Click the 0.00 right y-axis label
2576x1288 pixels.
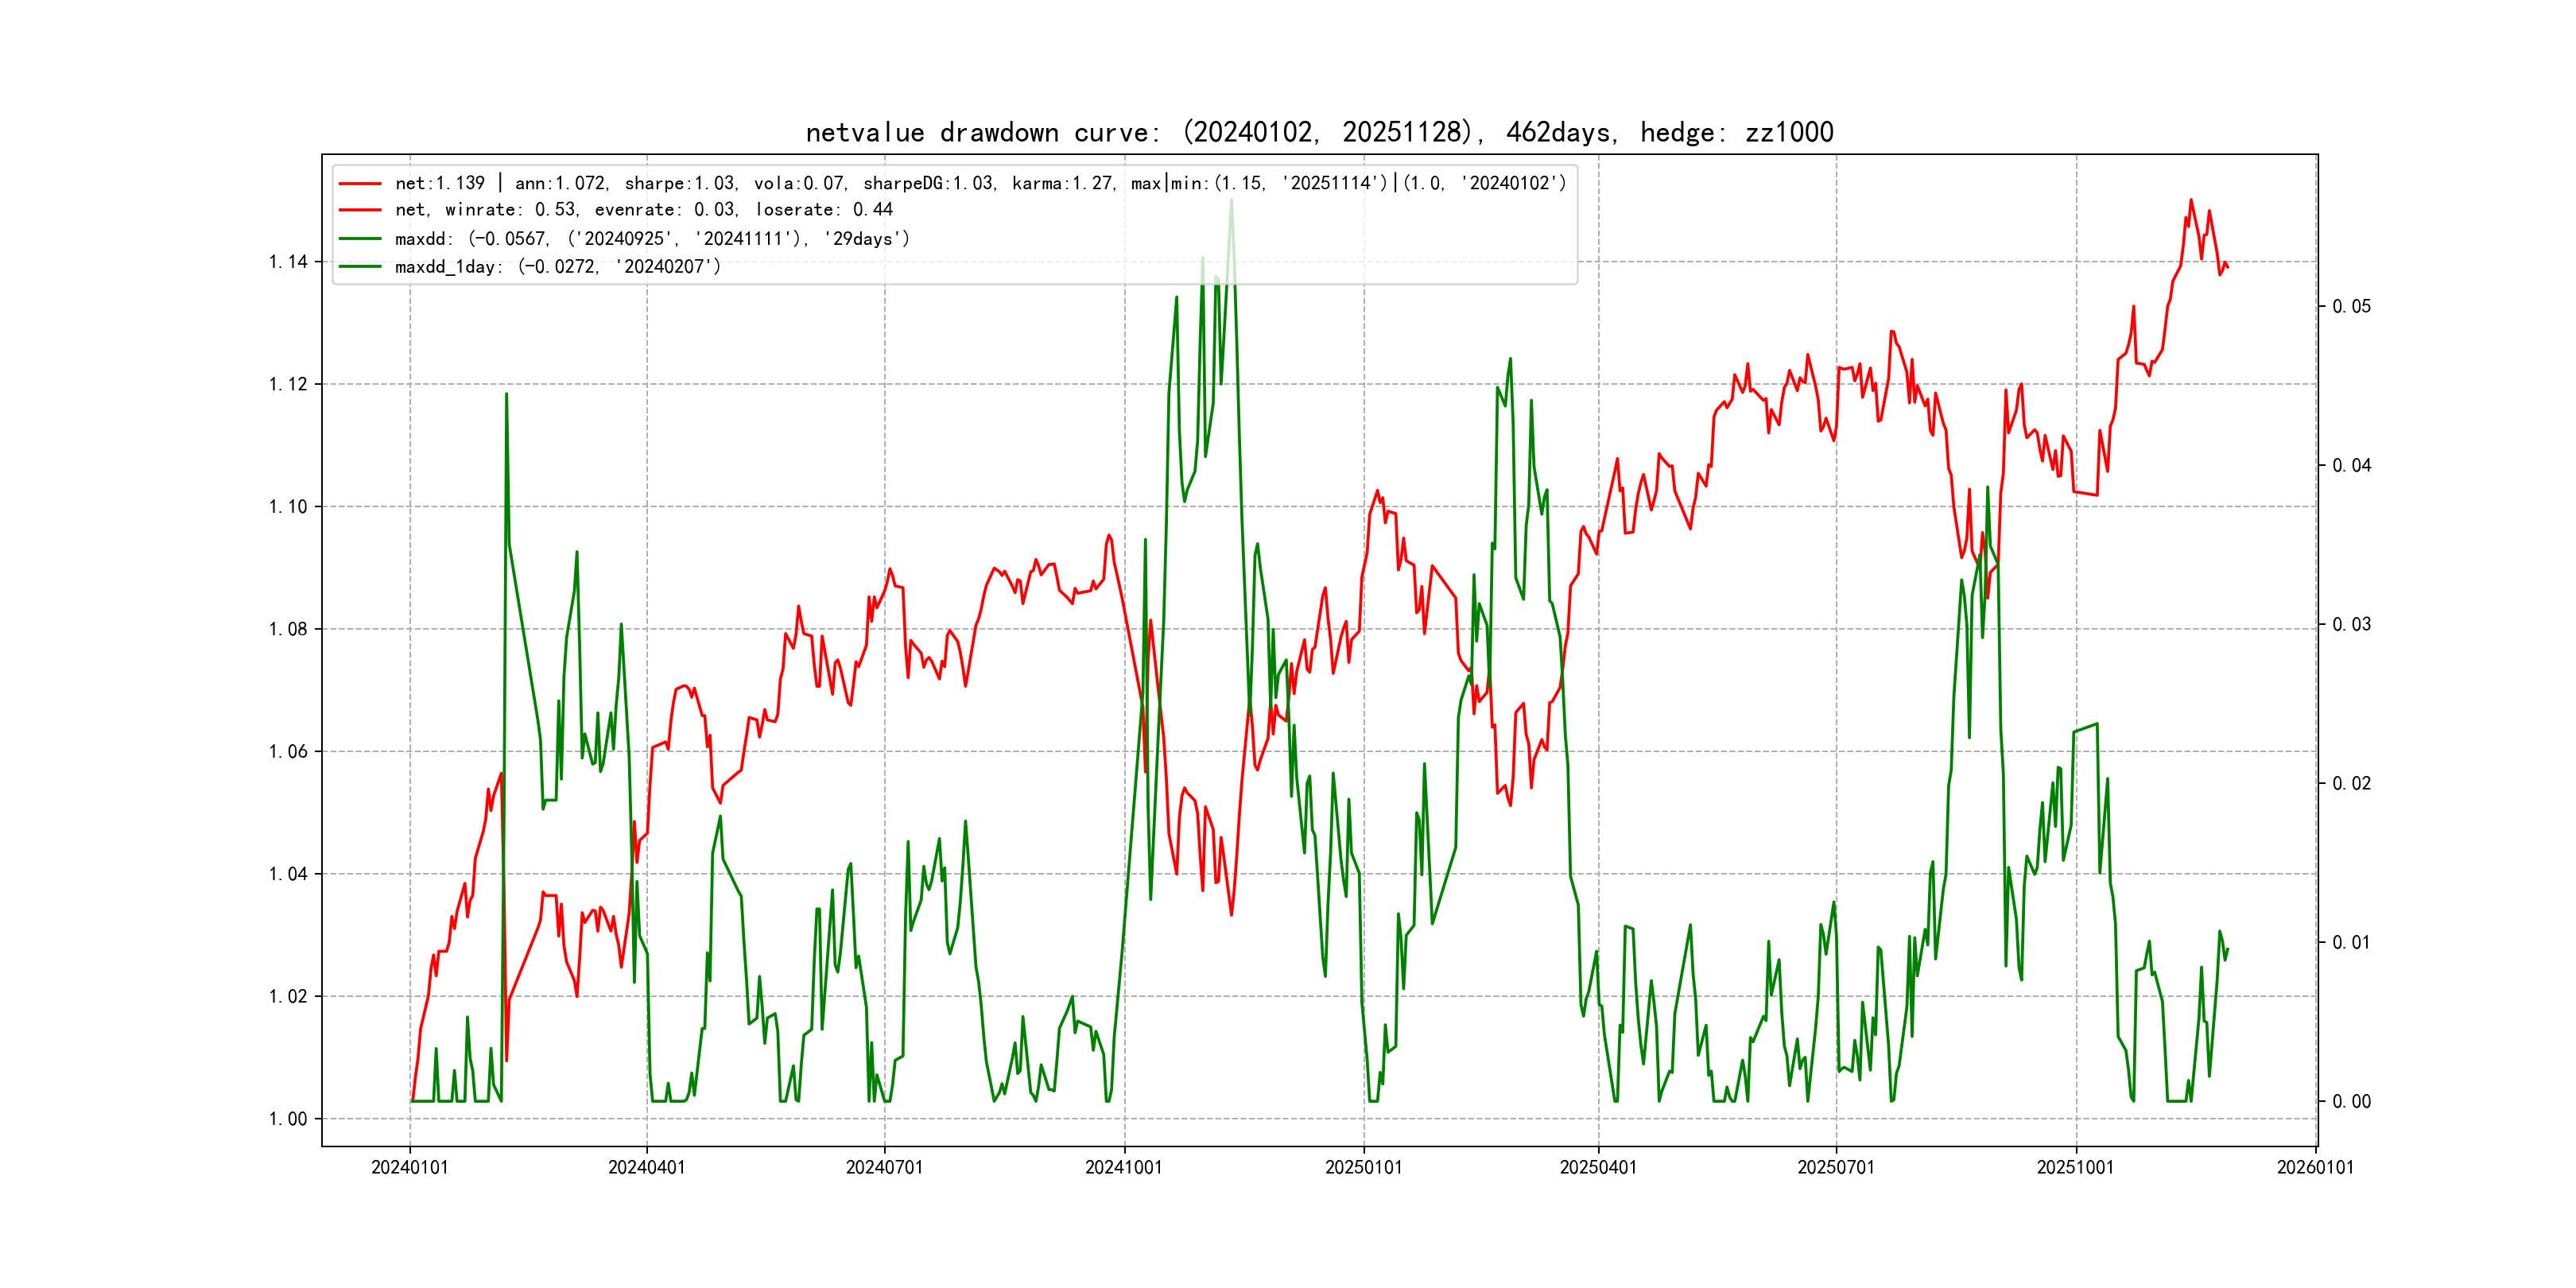(2351, 1101)
